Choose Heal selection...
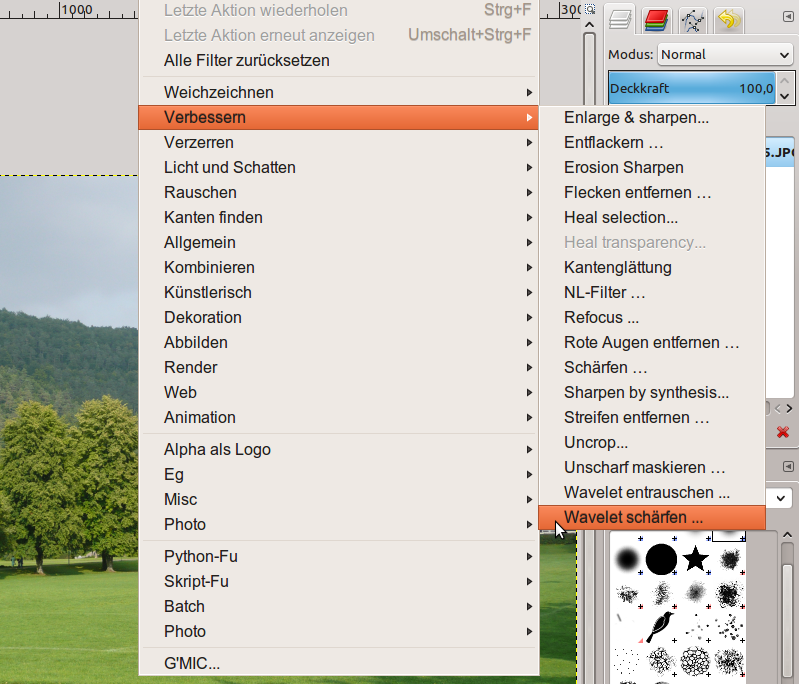This screenshot has height=684, width=799. (x=652, y=218)
